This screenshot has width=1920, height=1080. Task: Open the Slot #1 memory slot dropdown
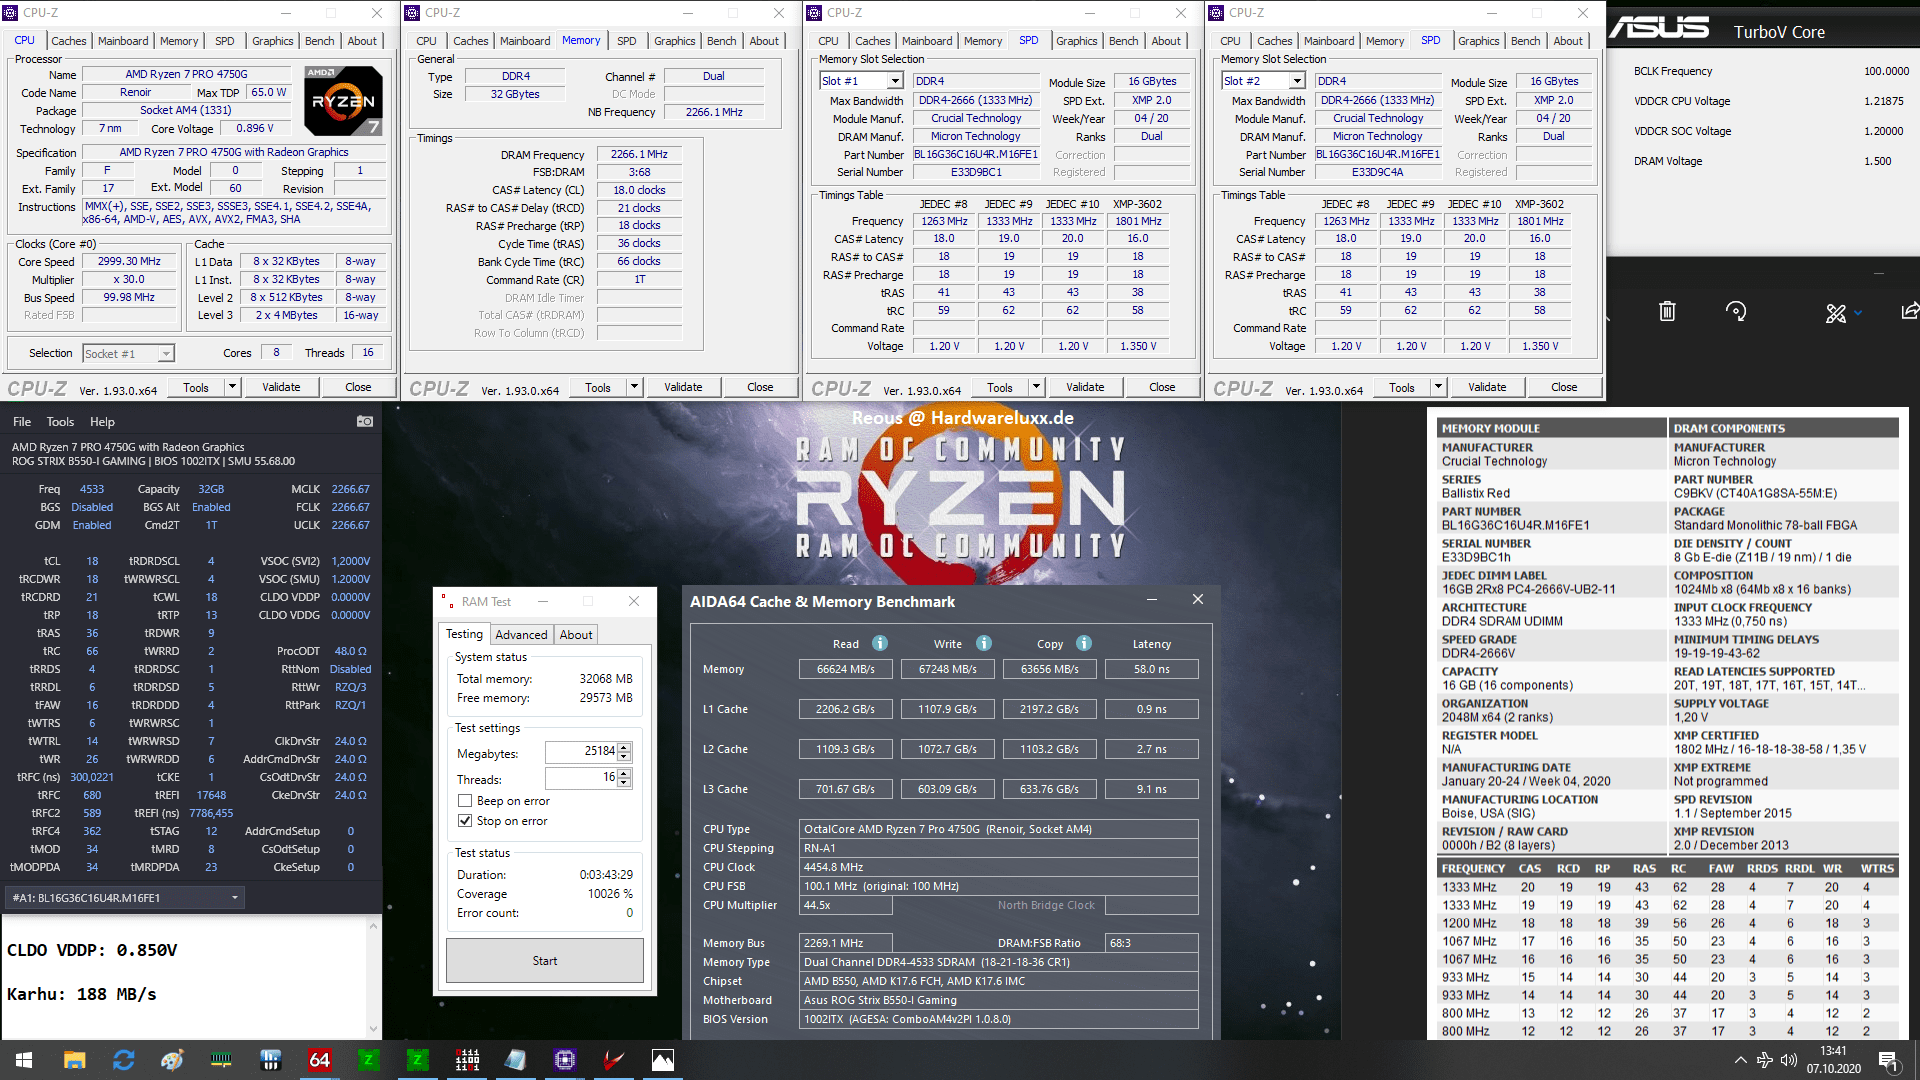(861, 81)
